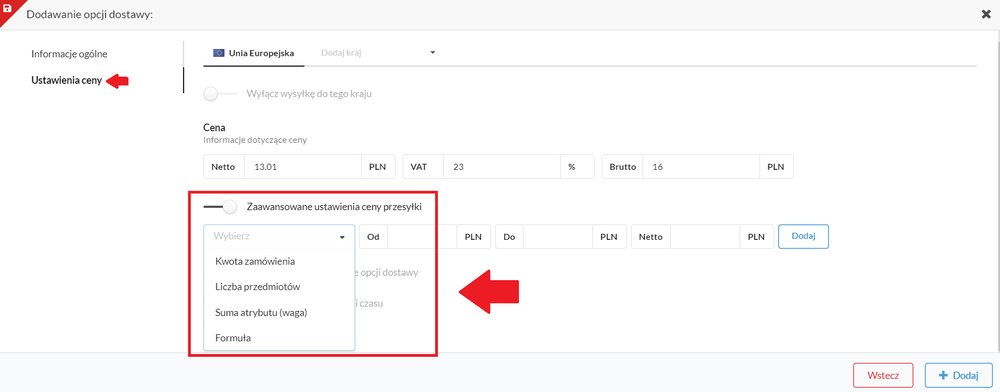Open the Dodaj kraj dropdown

pyautogui.click(x=378, y=53)
